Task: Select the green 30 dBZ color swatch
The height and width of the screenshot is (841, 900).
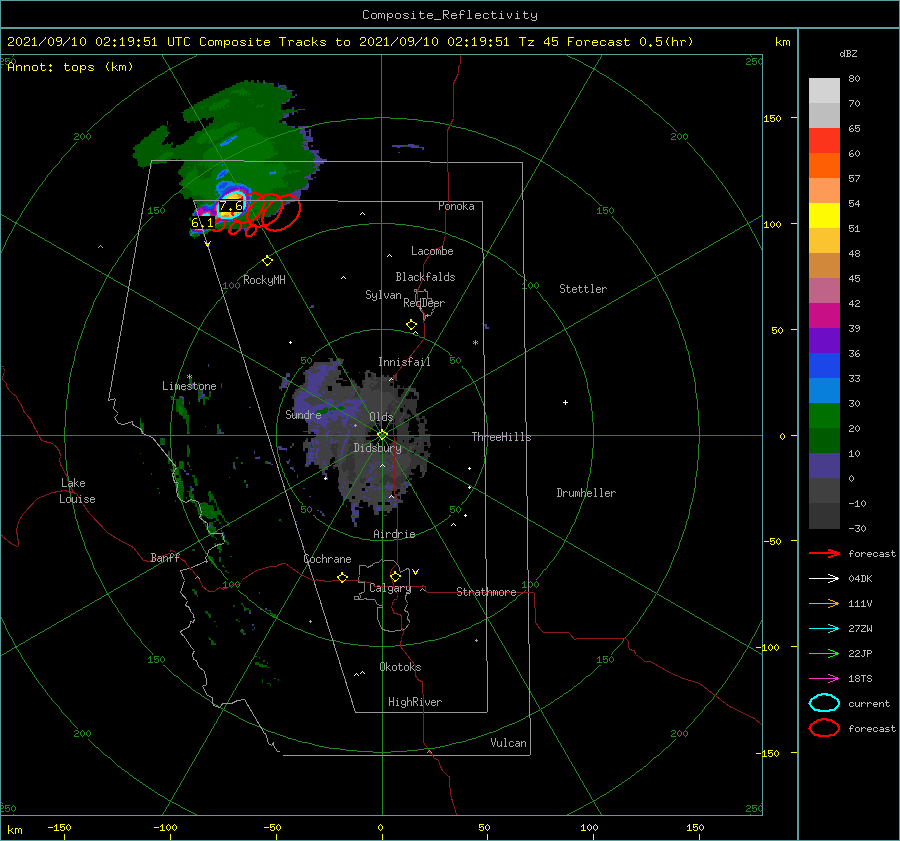Action: pos(824,415)
